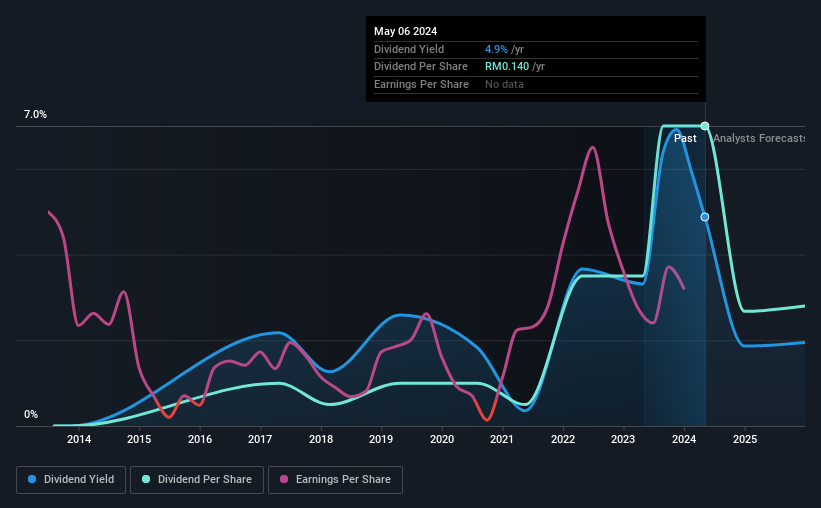
Task: Click the teal Dividend Per Share legend dot
Action: point(146,479)
